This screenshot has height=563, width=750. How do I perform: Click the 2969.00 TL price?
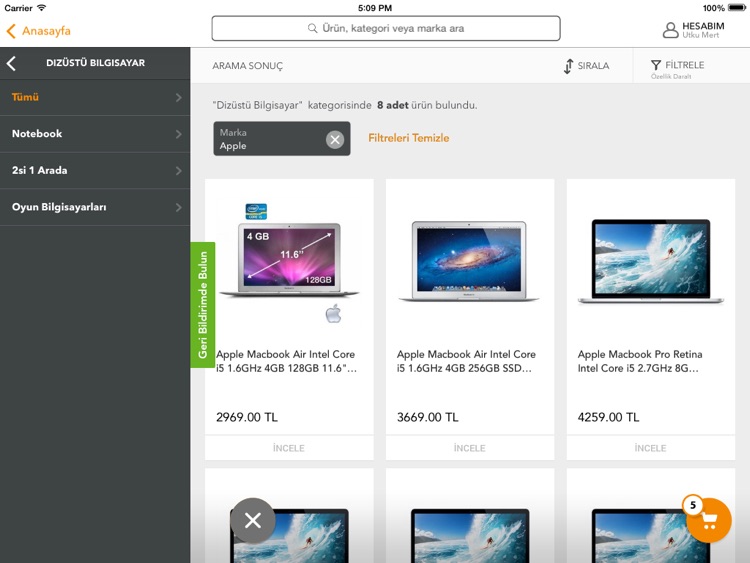coord(247,417)
